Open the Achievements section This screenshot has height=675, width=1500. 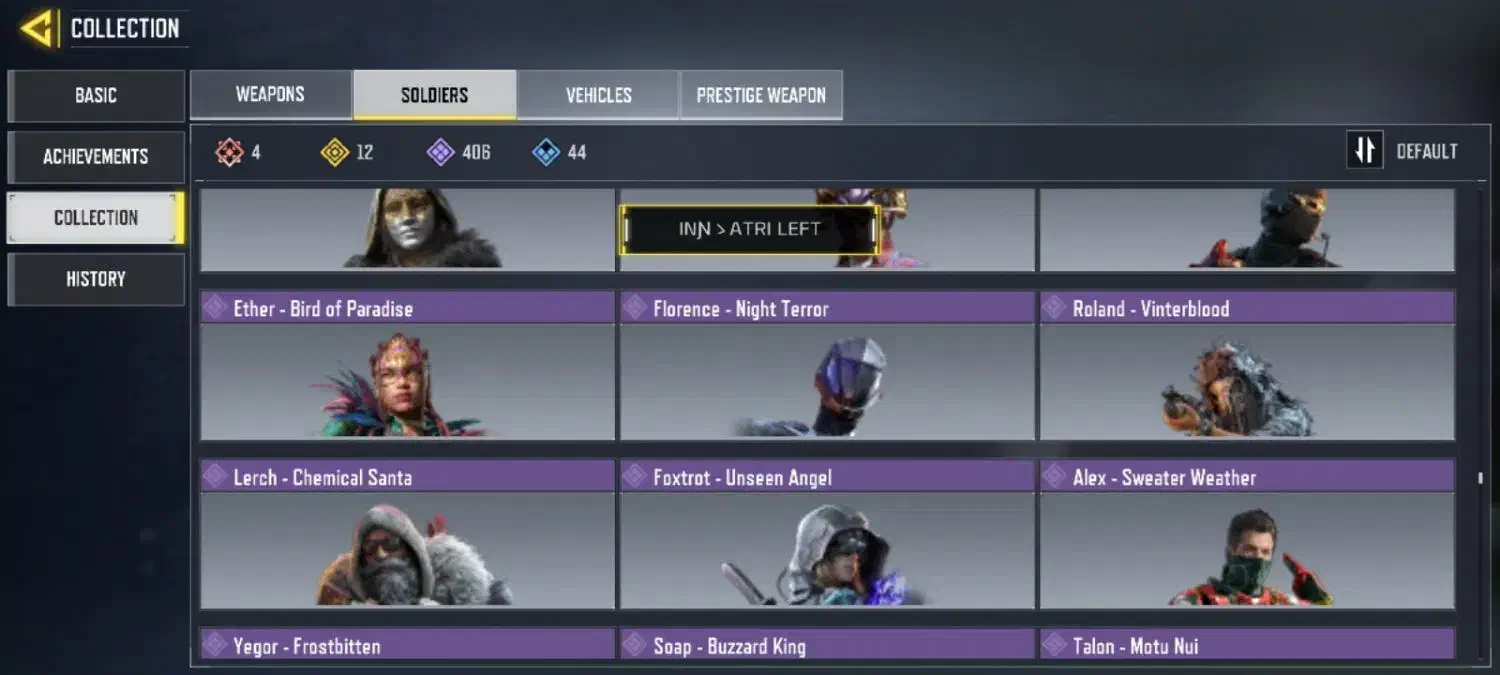[x=96, y=157]
